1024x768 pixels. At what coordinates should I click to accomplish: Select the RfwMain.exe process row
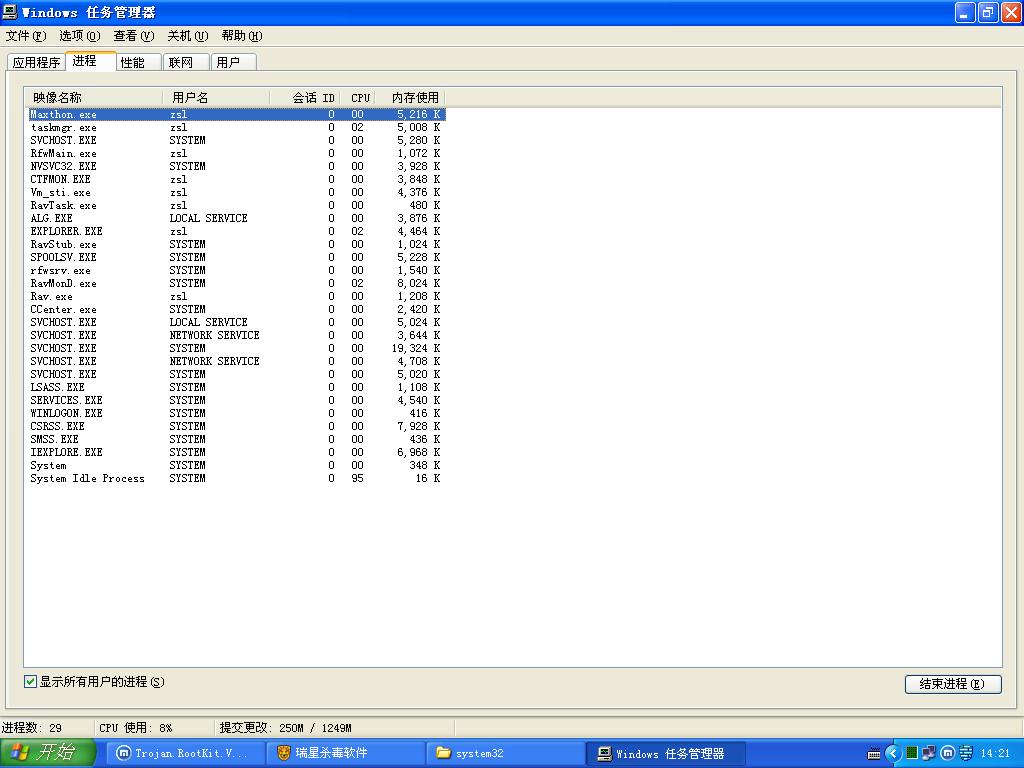tap(236, 153)
